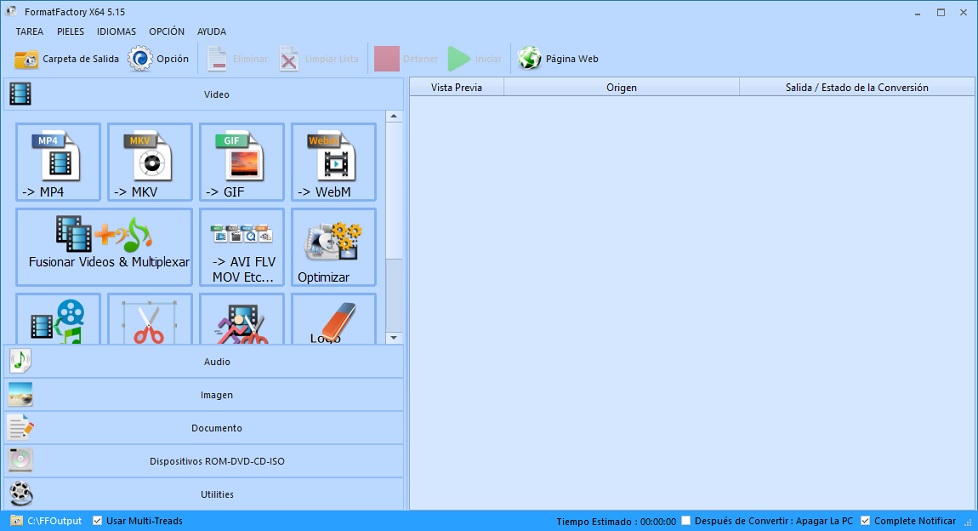
Task: Click the Carpeta de Salida label
Action: click(x=80, y=59)
